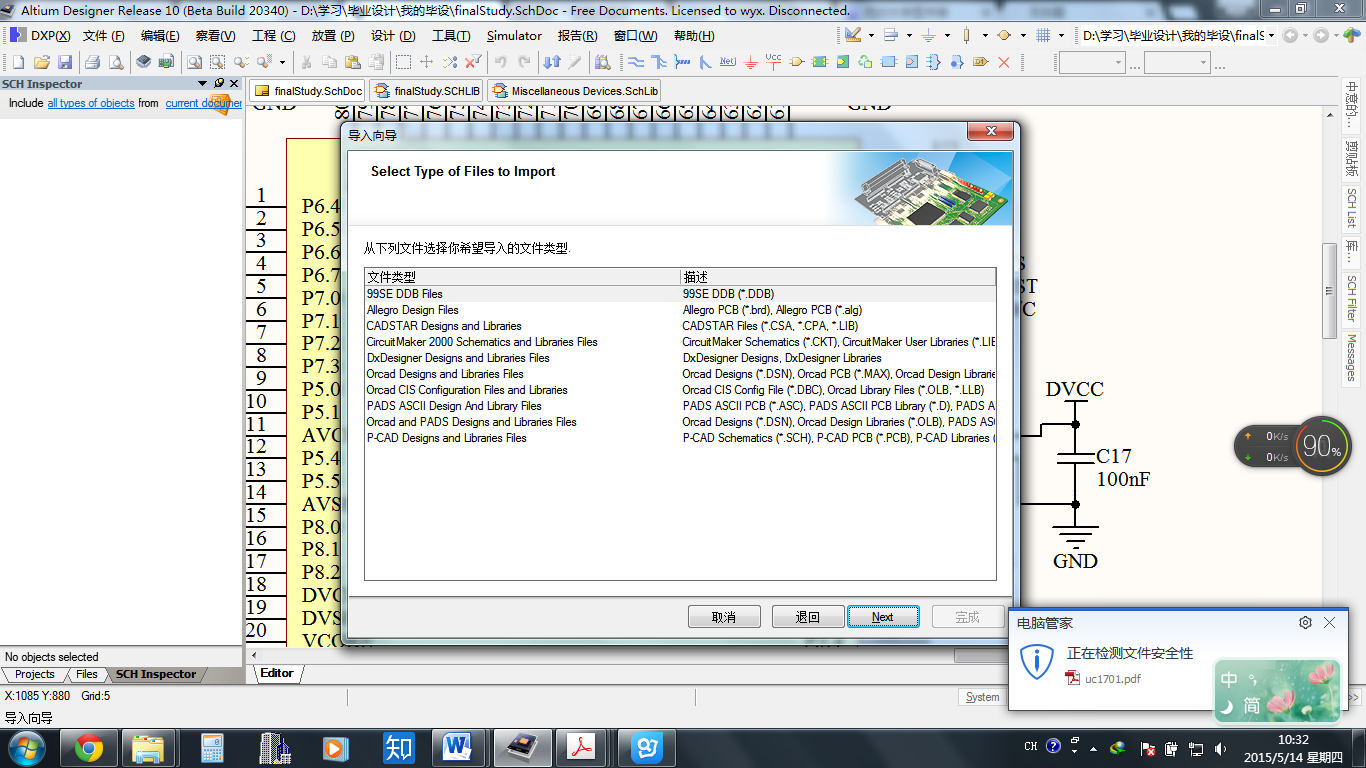Open the SCH Inspector panel options dropdown
The height and width of the screenshot is (768, 1366).
tap(204, 84)
